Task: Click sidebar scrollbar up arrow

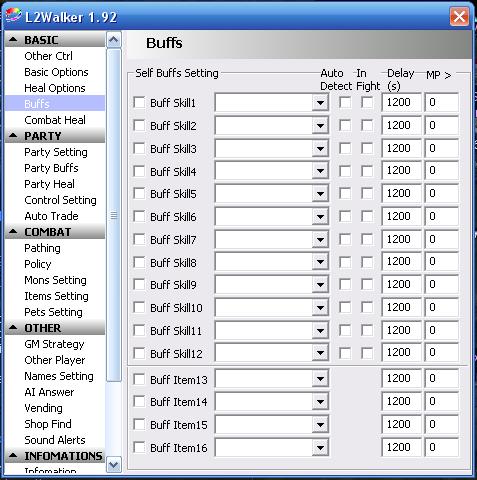Action: tap(113, 40)
